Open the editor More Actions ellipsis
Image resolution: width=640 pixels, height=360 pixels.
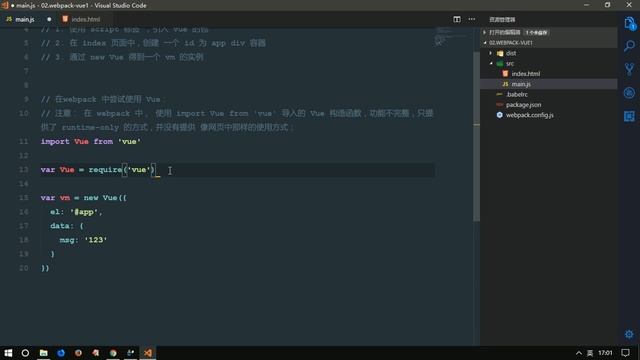pyautogui.click(x=472, y=19)
